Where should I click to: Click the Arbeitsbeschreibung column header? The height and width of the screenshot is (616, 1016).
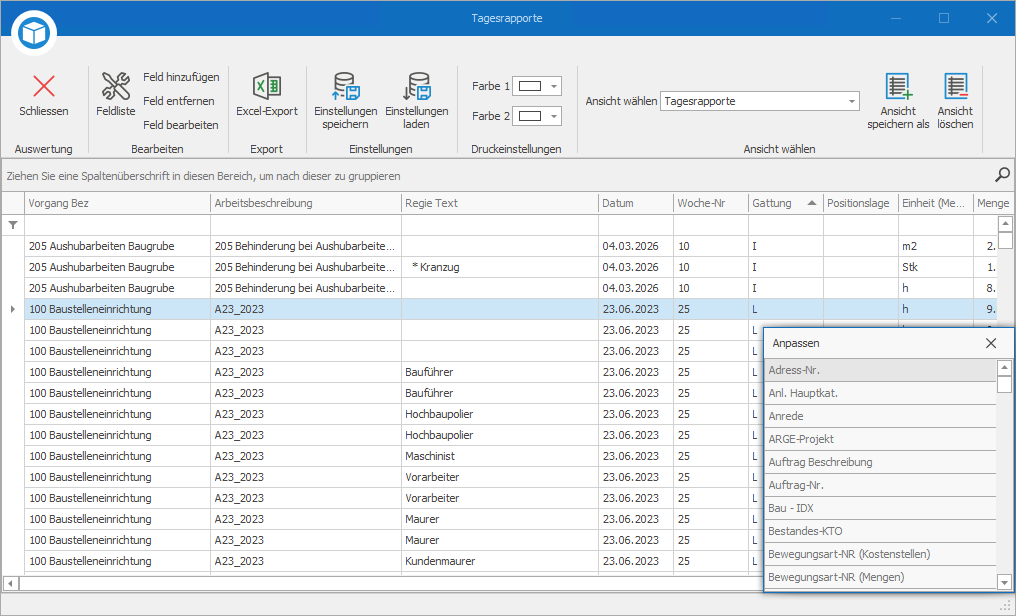(306, 203)
